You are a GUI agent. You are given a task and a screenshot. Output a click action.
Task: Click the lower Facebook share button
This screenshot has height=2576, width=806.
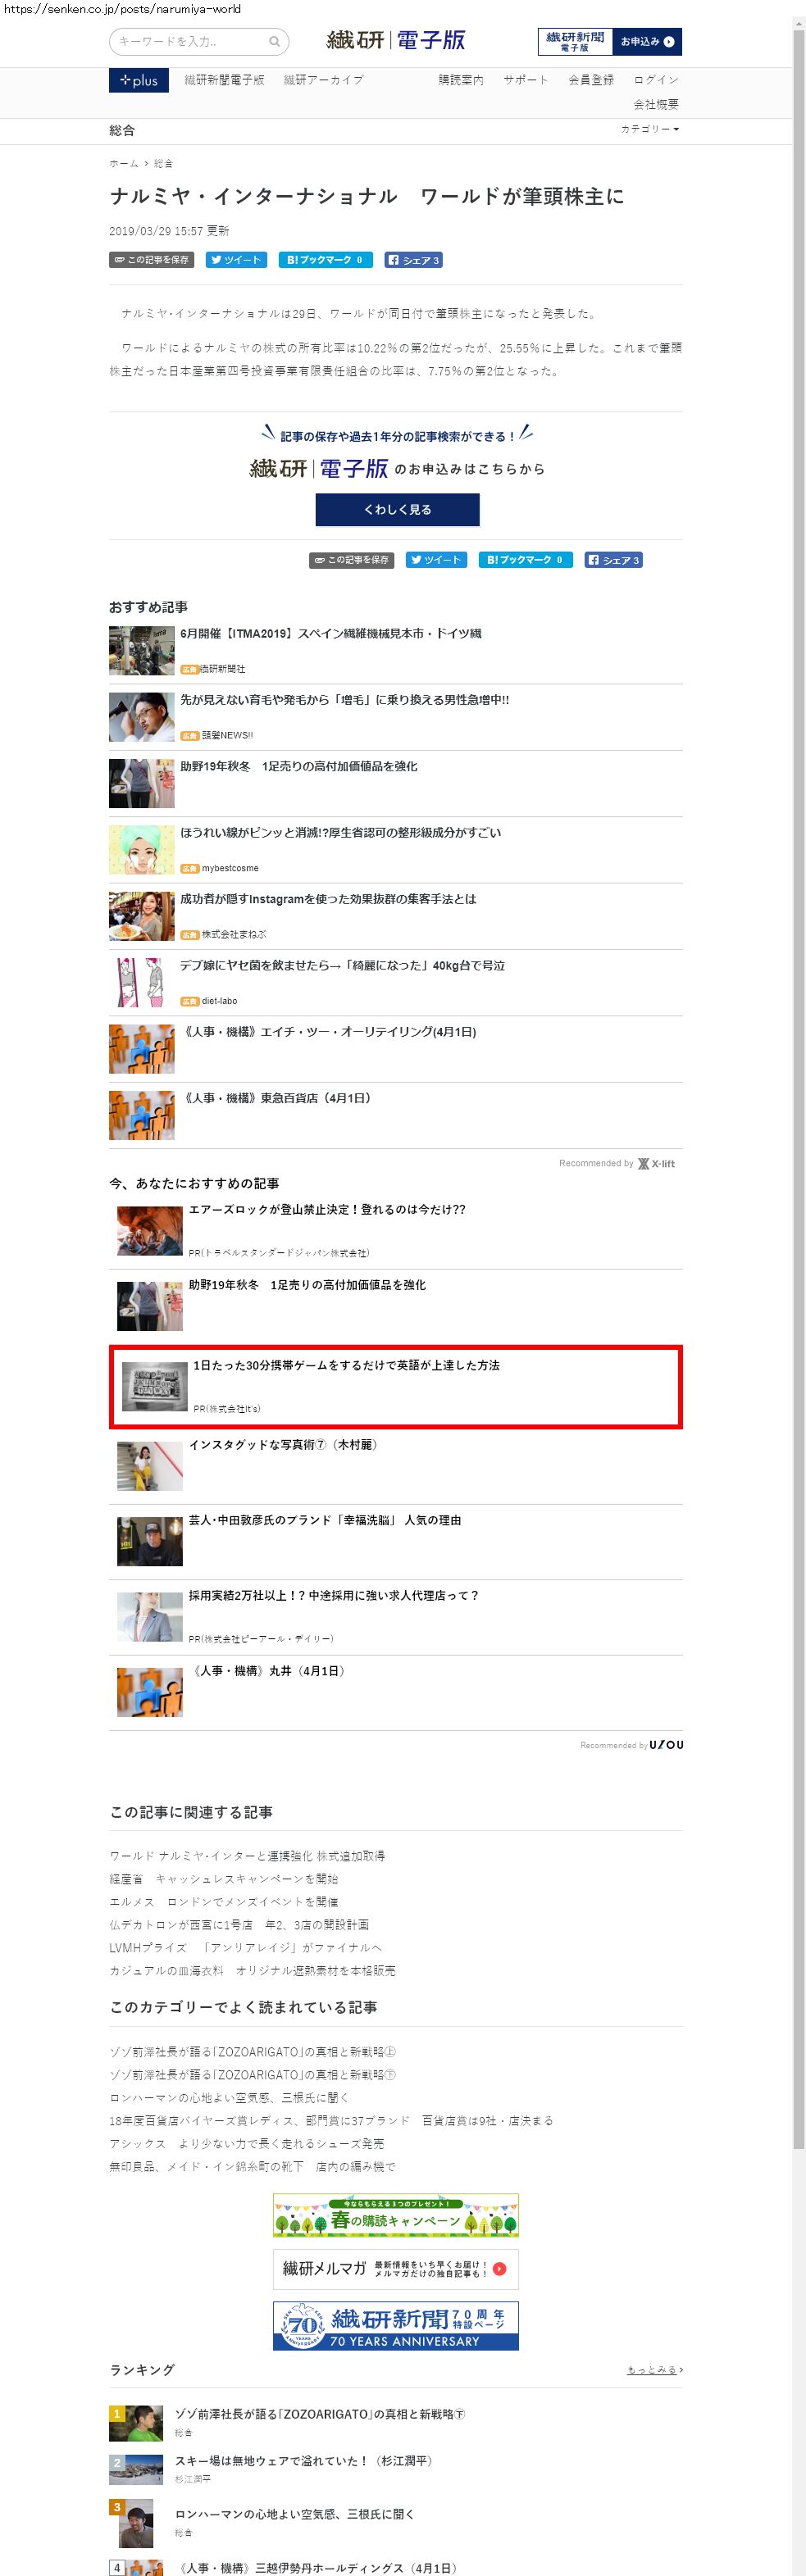(x=613, y=560)
